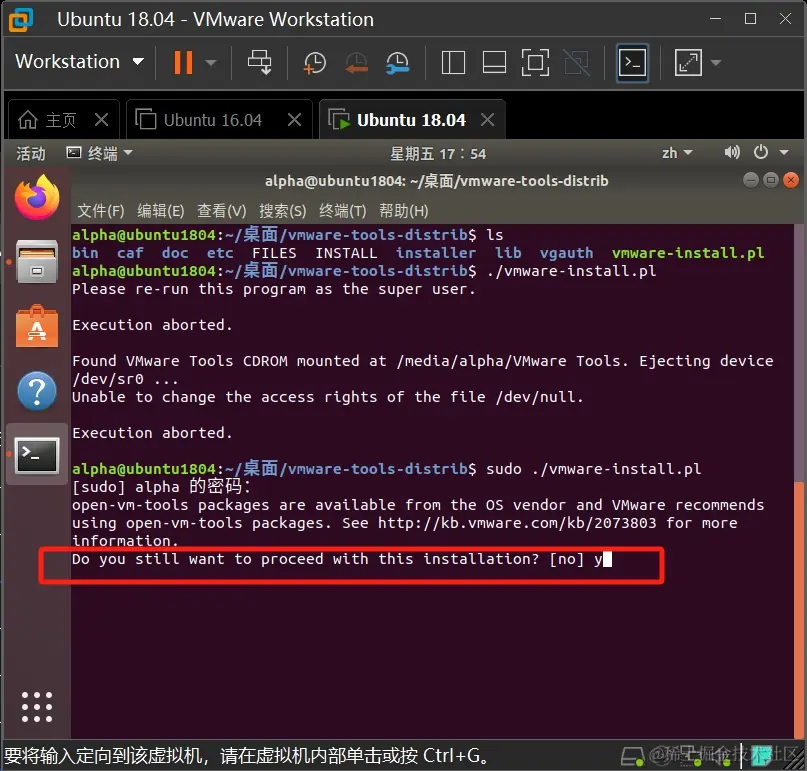Click the vgauth directory name in ls output
Image resolution: width=807 pixels, height=771 pixels.
[x=566, y=253]
